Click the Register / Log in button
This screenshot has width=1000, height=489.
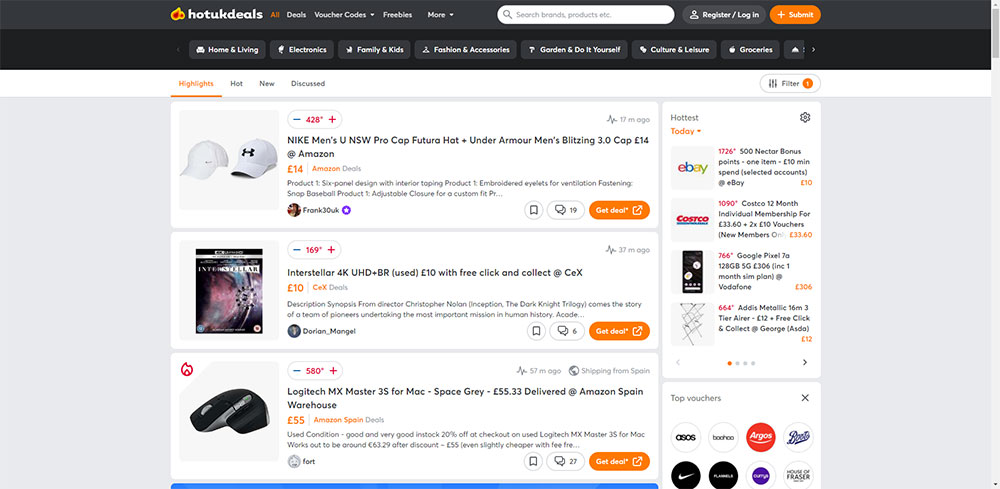coord(723,15)
